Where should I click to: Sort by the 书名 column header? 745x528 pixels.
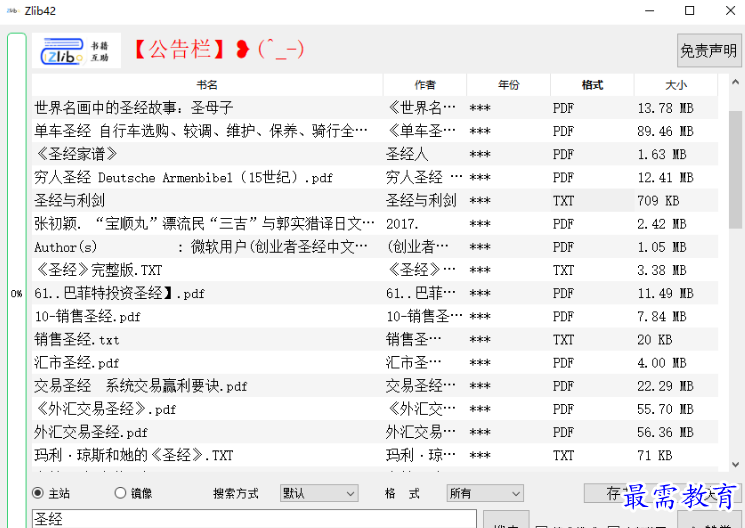[x=207, y=85]
